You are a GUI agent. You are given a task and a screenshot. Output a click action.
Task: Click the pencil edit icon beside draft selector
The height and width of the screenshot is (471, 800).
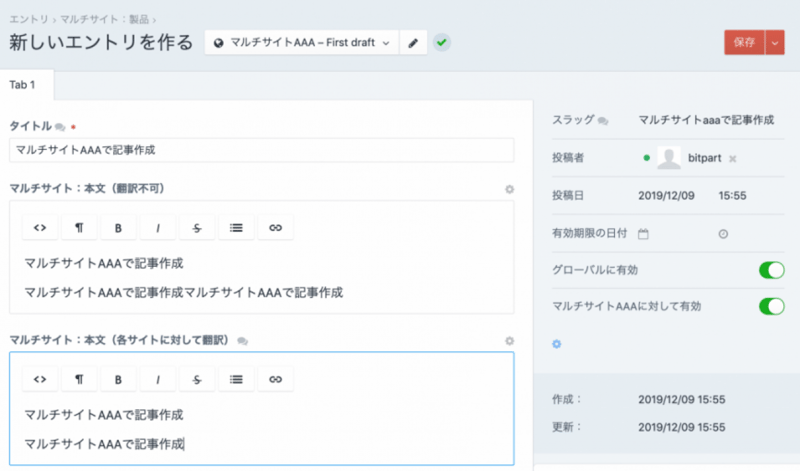pyautogui.click(x=412, y=43)
